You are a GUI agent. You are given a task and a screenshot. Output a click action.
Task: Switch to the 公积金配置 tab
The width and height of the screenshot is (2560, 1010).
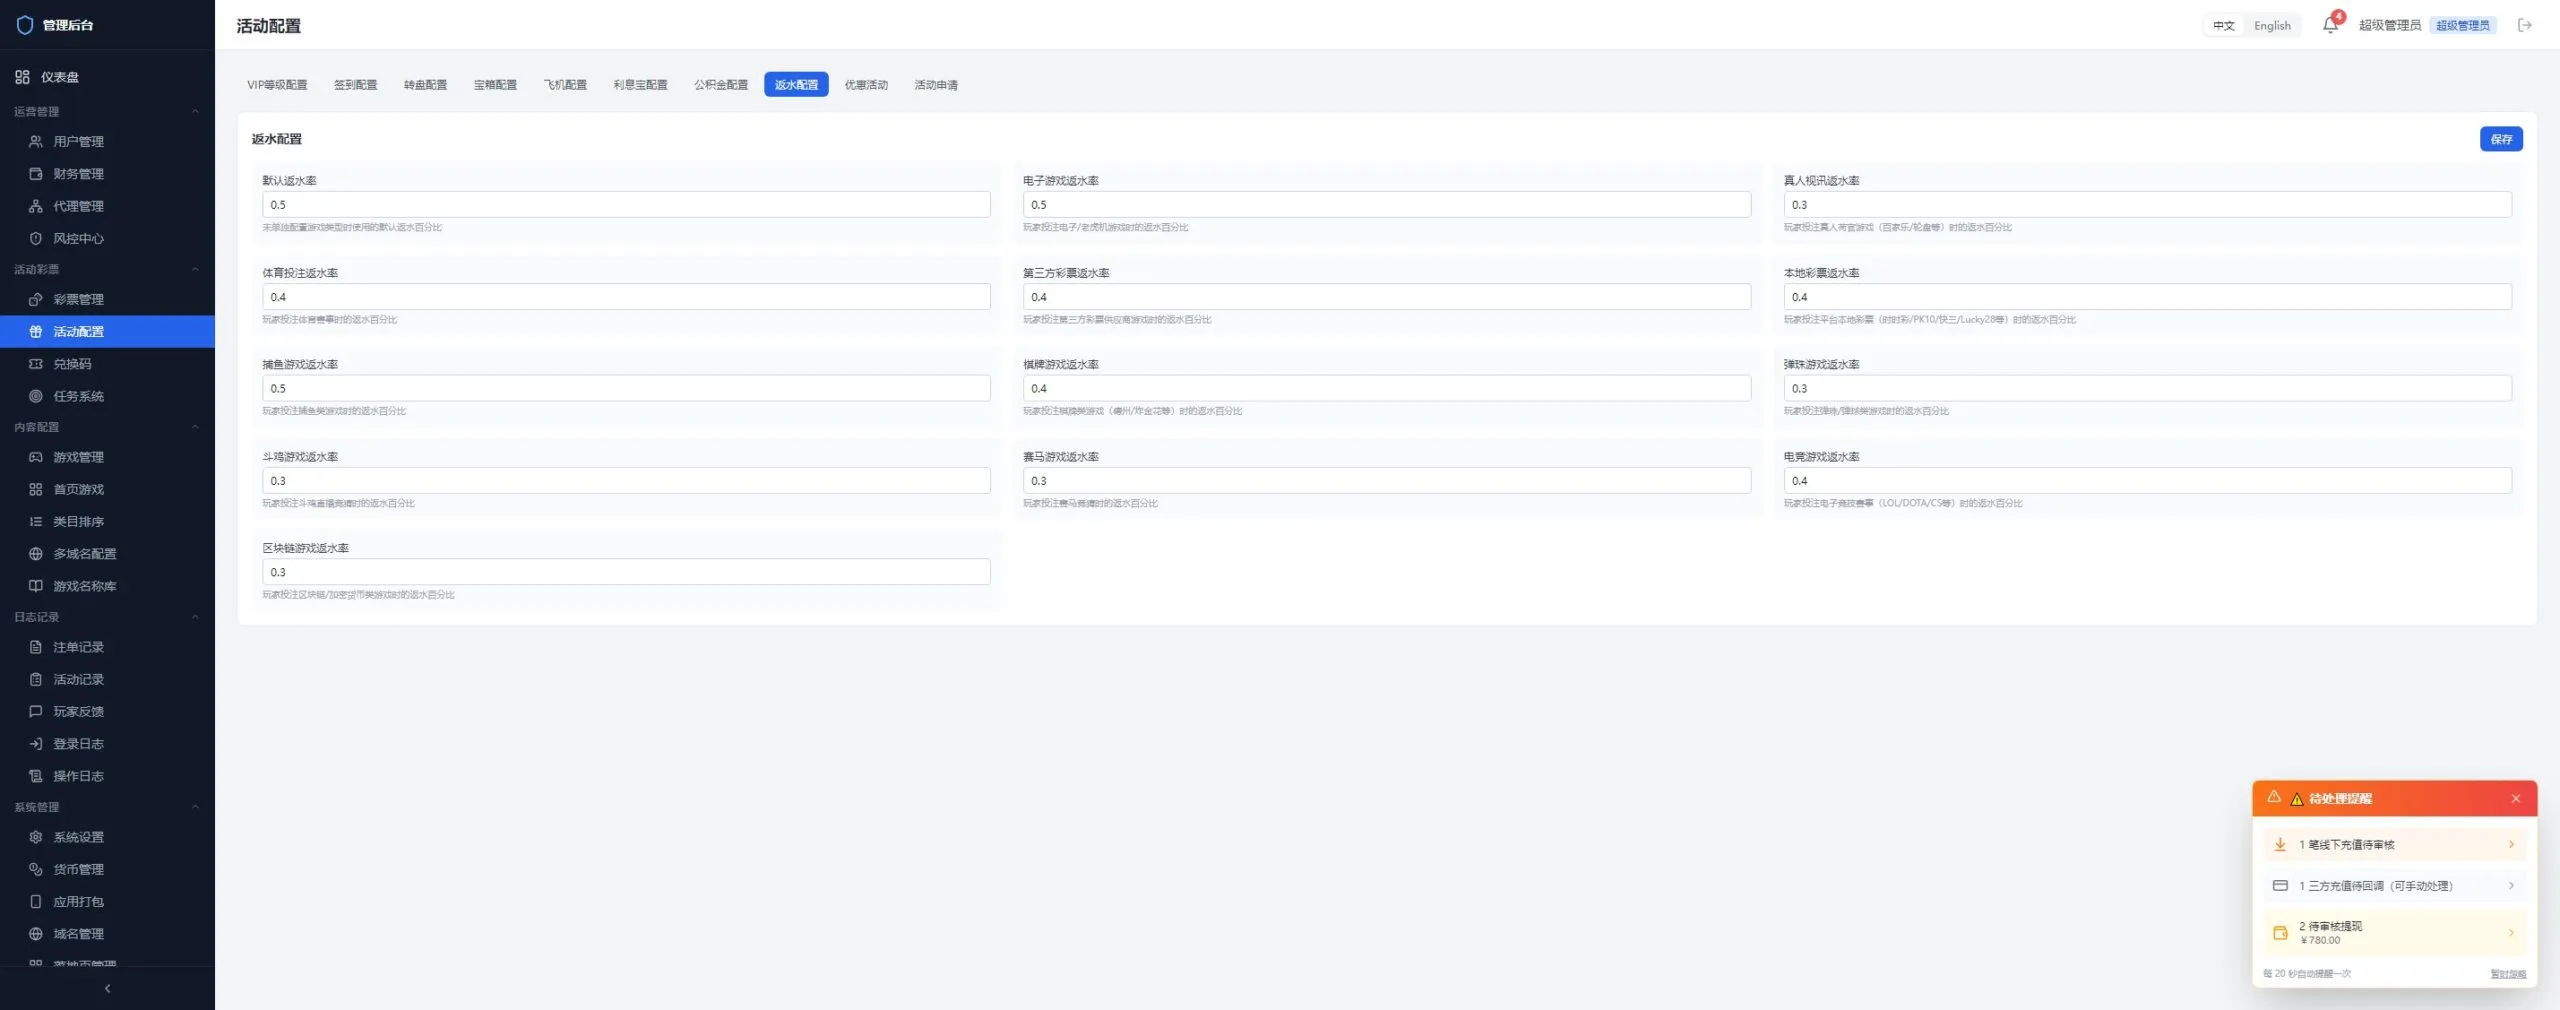click(x=721, y=85)
